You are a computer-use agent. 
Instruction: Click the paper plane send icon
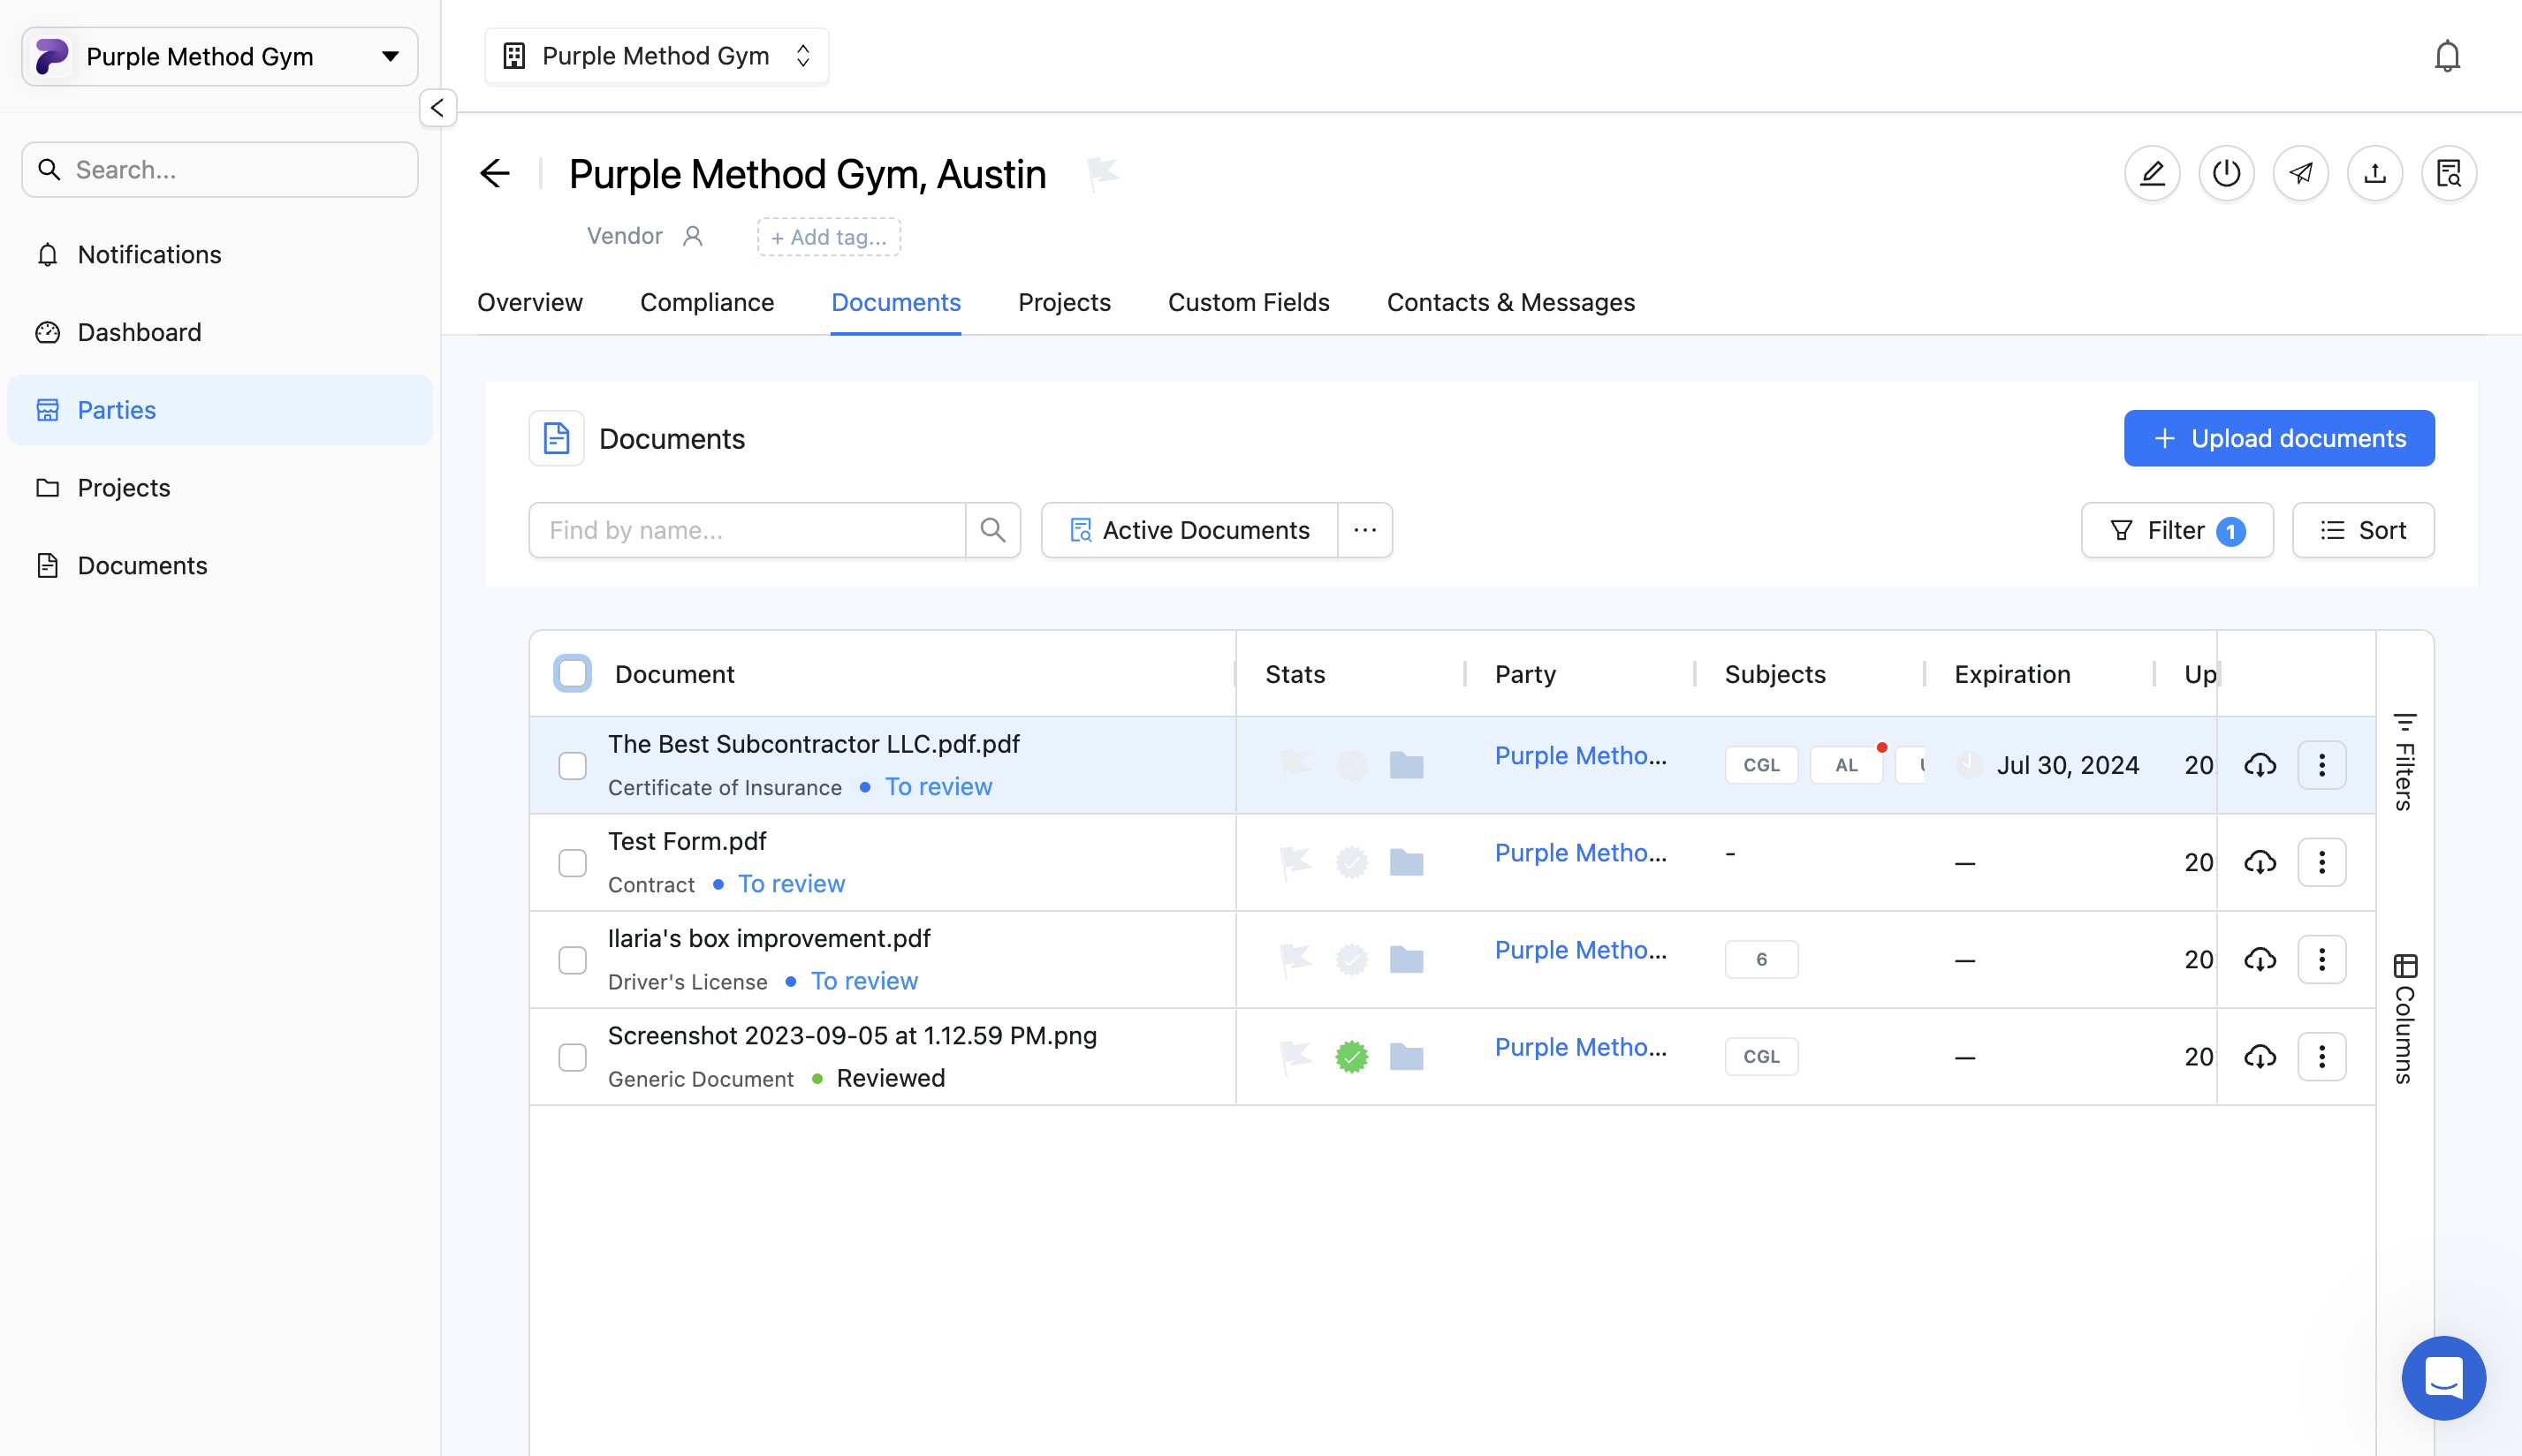pyautogui.click(x=2300, y=174)
